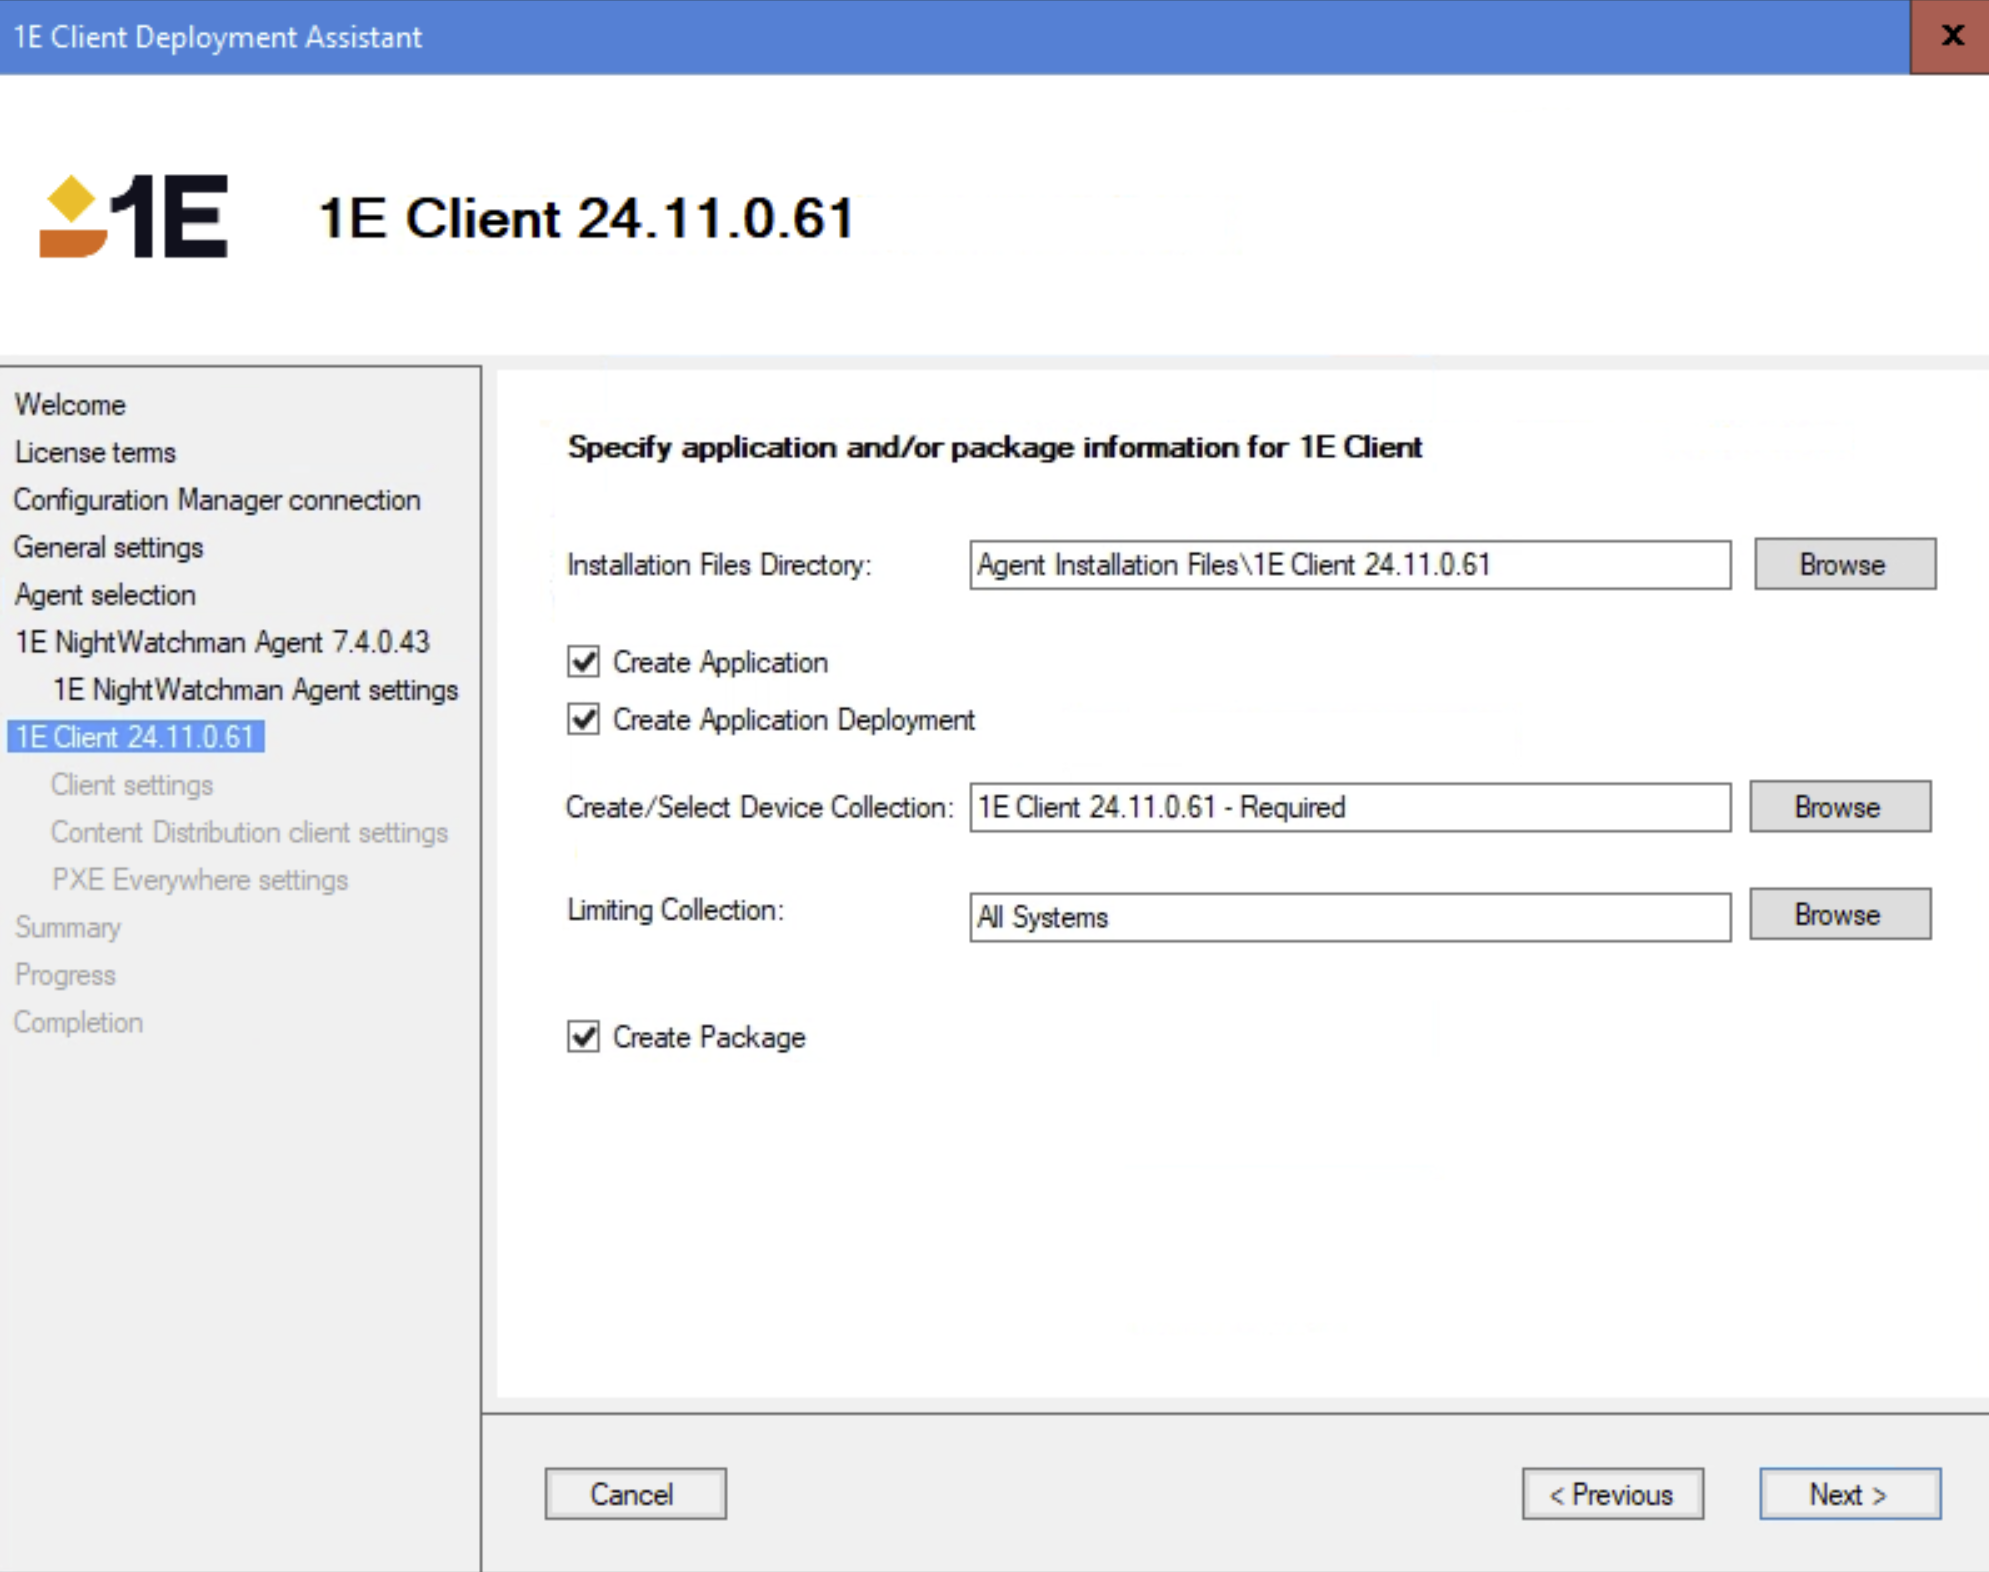Screen dimensions: 1989x1572
Task: Proceed with the Next button
Action: 1849,1493
